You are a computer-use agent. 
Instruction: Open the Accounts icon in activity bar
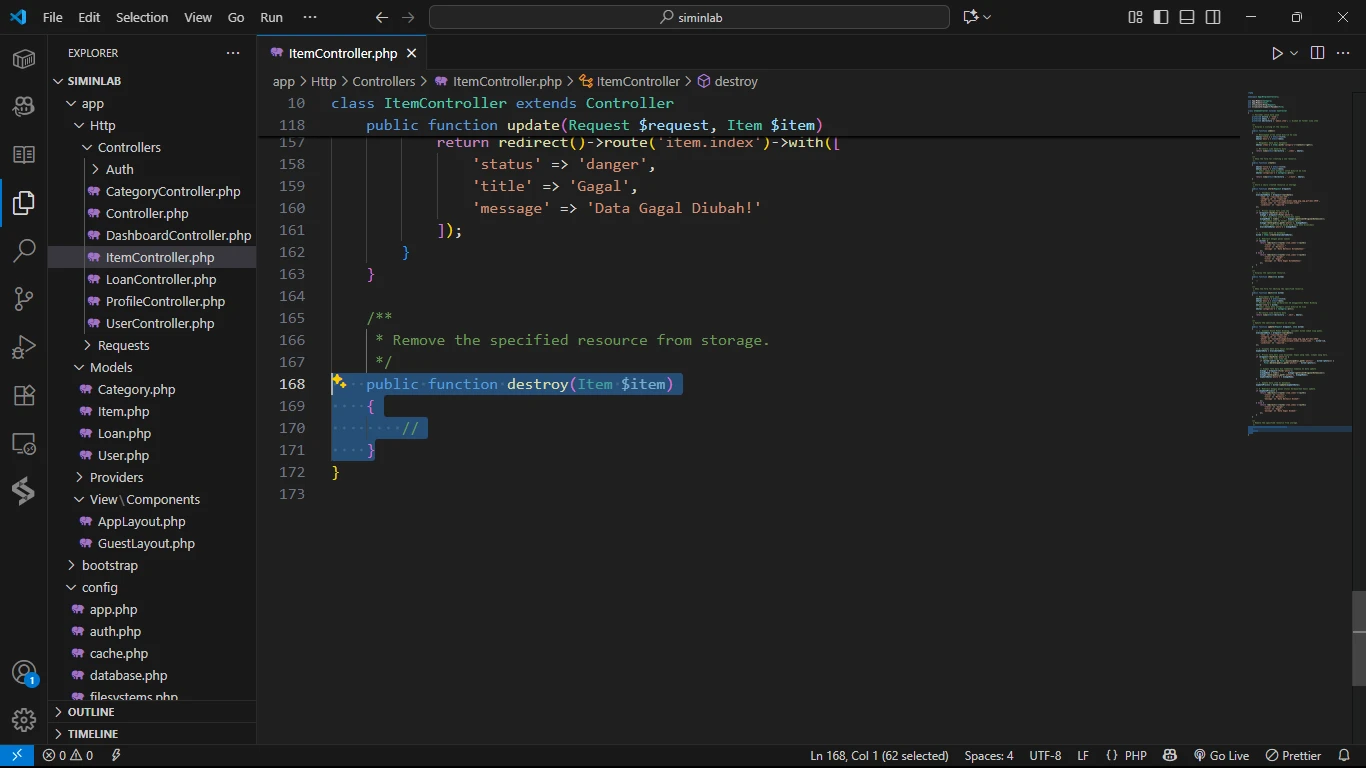pos(24,673)
